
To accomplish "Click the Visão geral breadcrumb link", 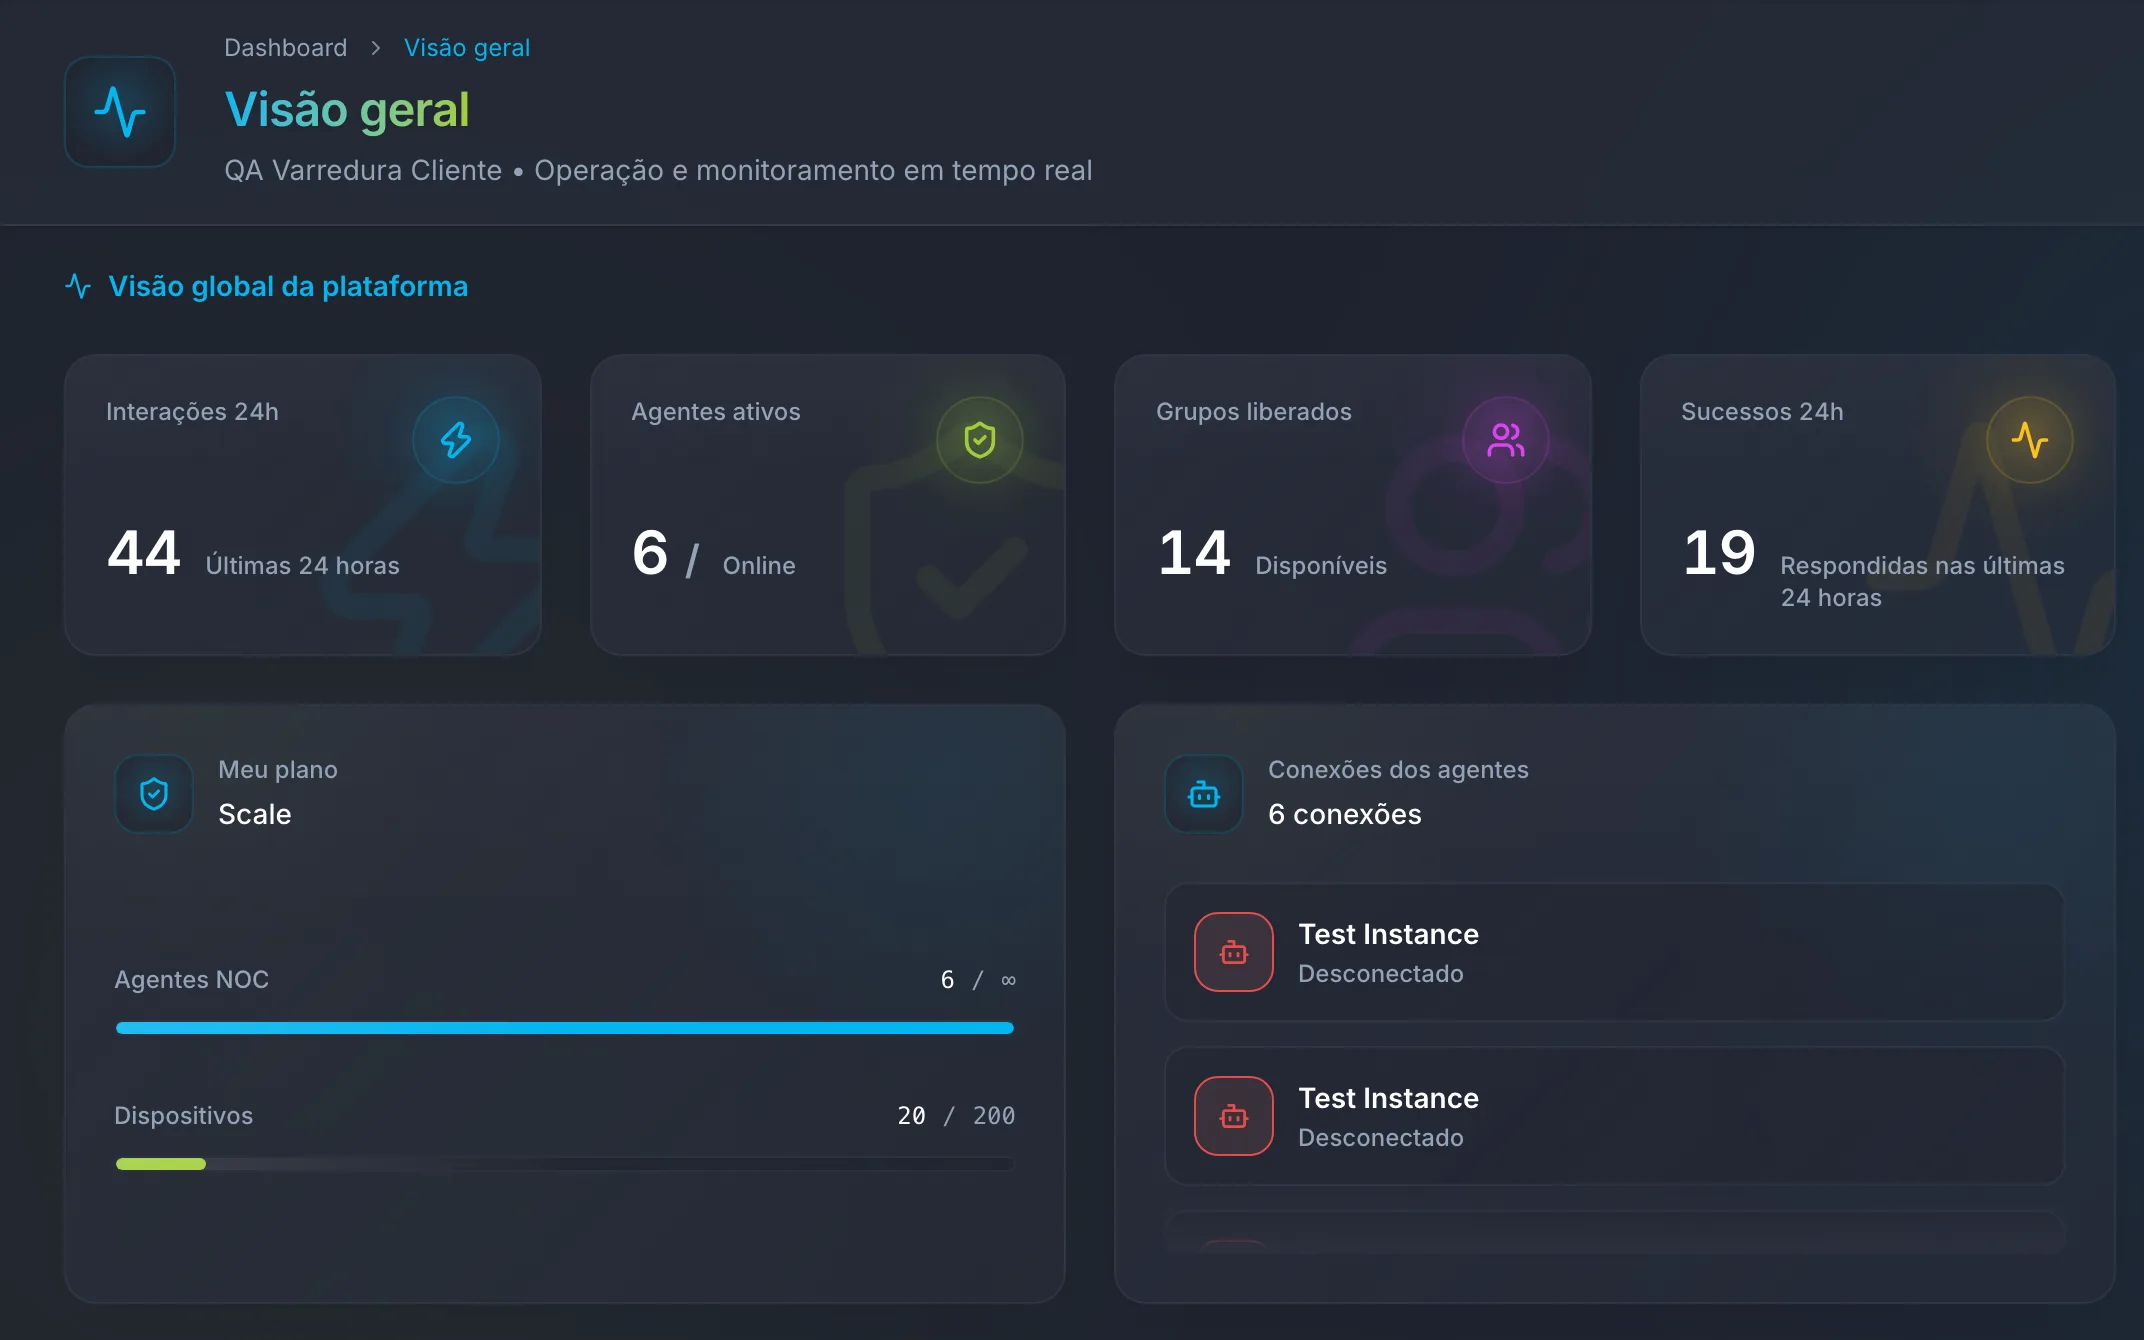I will (x=467, y=48).
